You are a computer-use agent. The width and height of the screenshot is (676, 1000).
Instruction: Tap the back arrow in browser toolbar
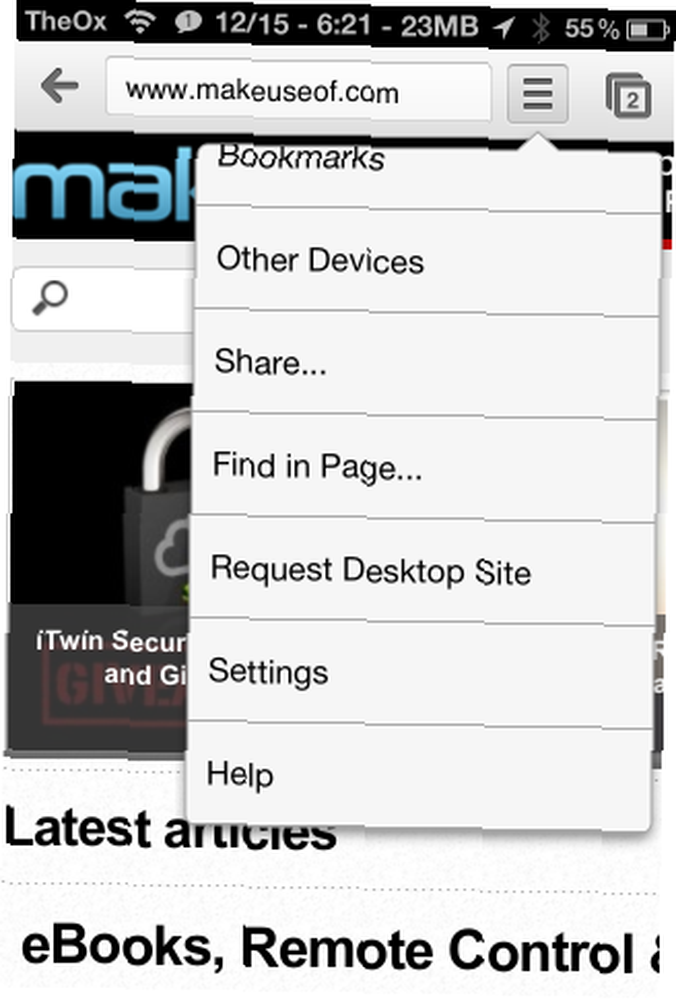coord(59,87)
